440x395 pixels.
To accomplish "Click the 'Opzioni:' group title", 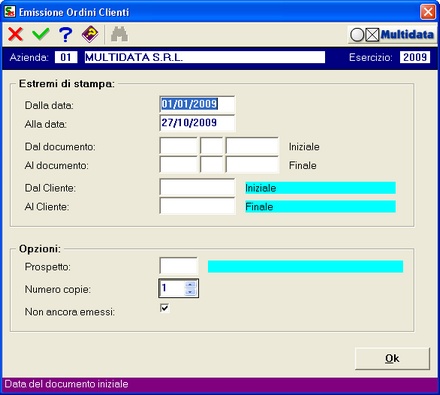I will tap(40, 249).
